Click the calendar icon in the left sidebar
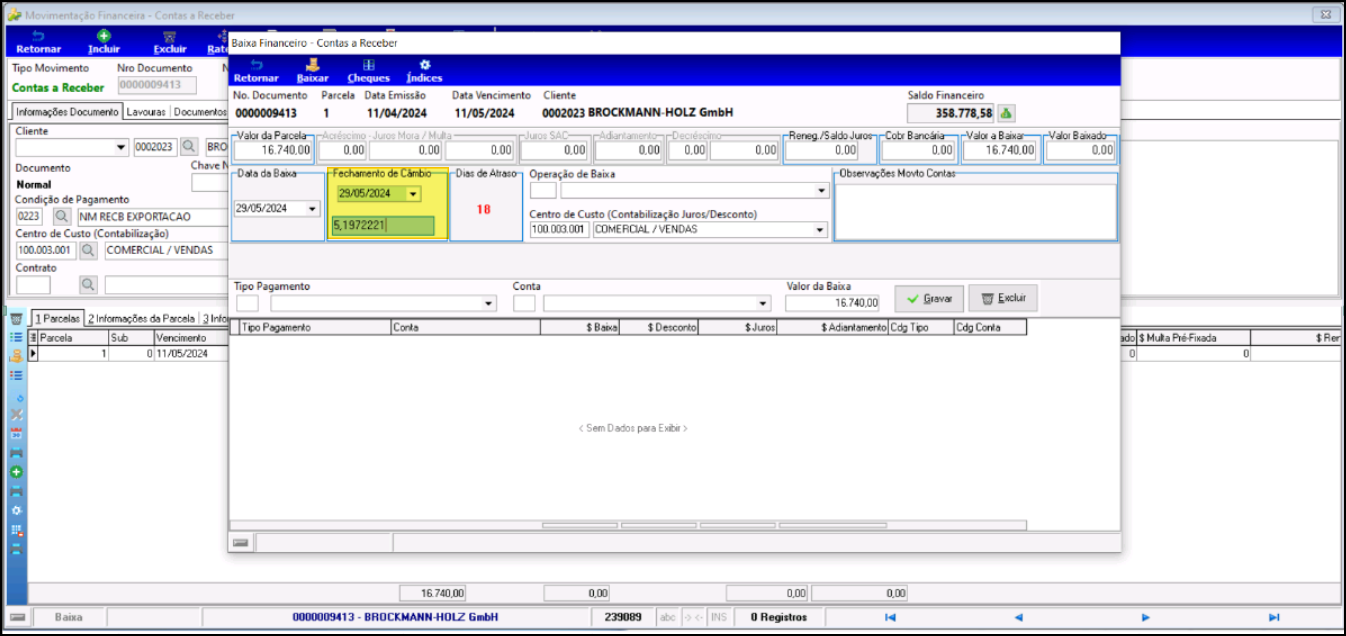Screen dimensions: 1346x636 pyautogui.click(x=16, y=434)
